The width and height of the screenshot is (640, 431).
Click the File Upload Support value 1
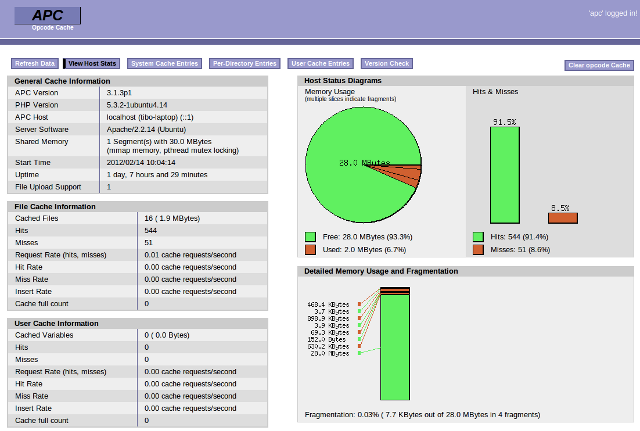tap(109, 187)
